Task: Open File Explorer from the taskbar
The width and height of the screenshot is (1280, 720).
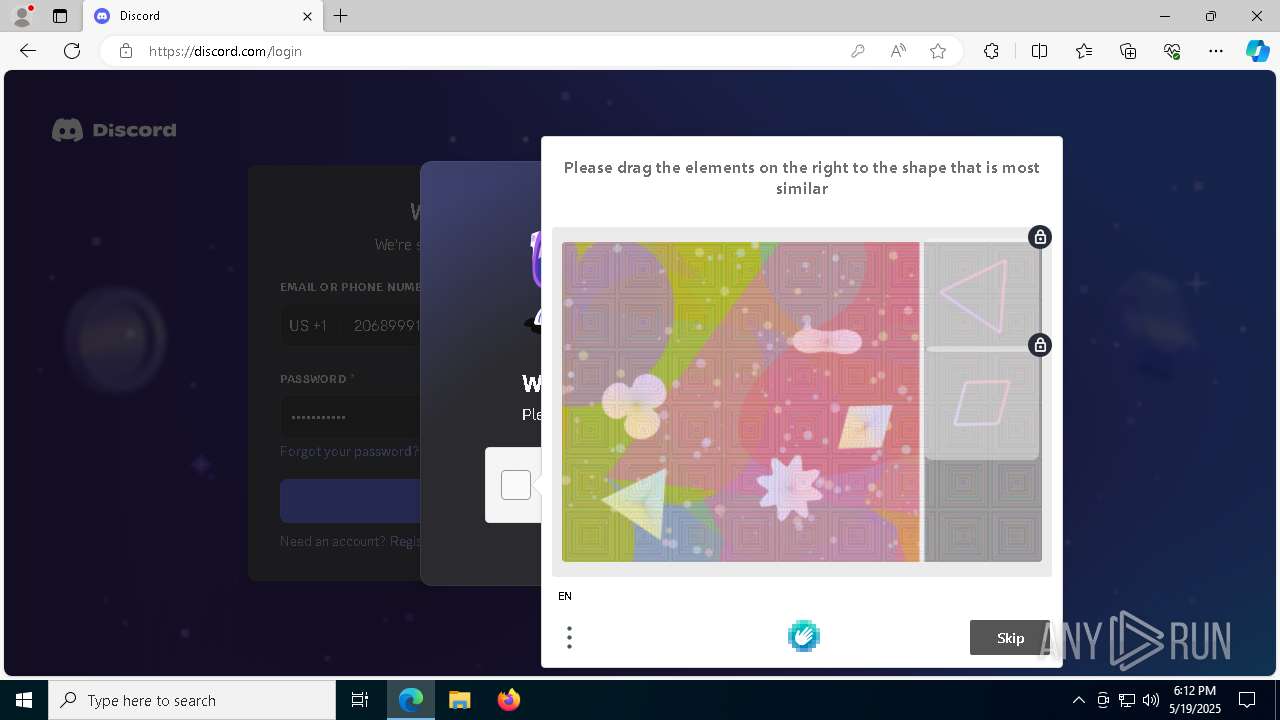Action: (x=460, y=700)
